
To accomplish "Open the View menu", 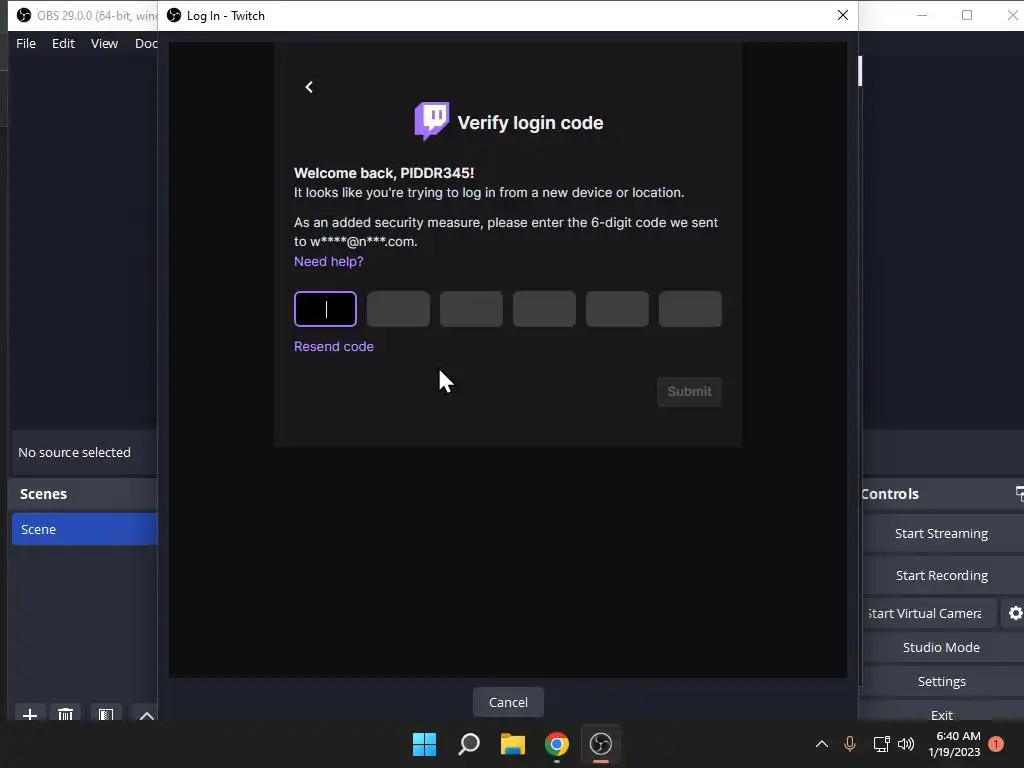I will click(x=104, y=43).
